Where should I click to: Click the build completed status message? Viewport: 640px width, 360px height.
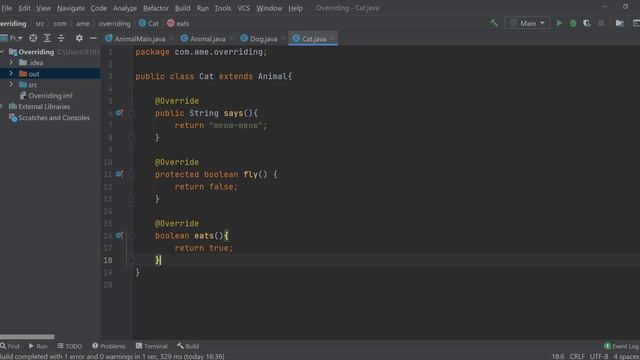pos(112,356)
